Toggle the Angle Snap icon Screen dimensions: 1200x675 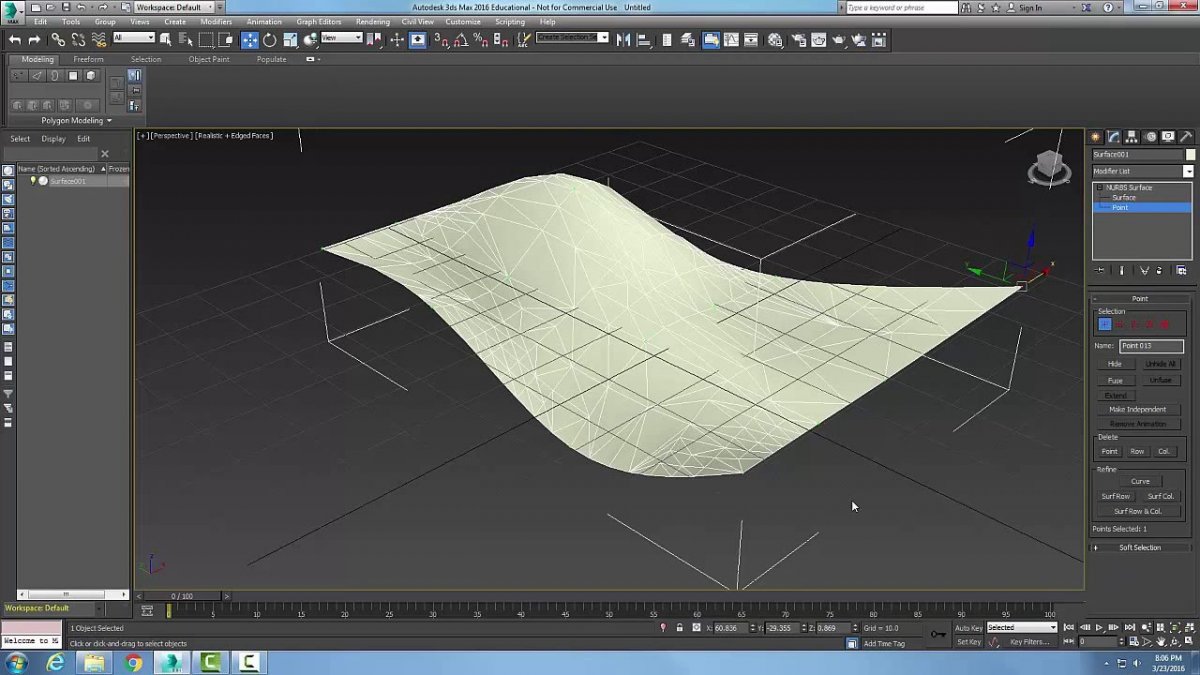461,40
